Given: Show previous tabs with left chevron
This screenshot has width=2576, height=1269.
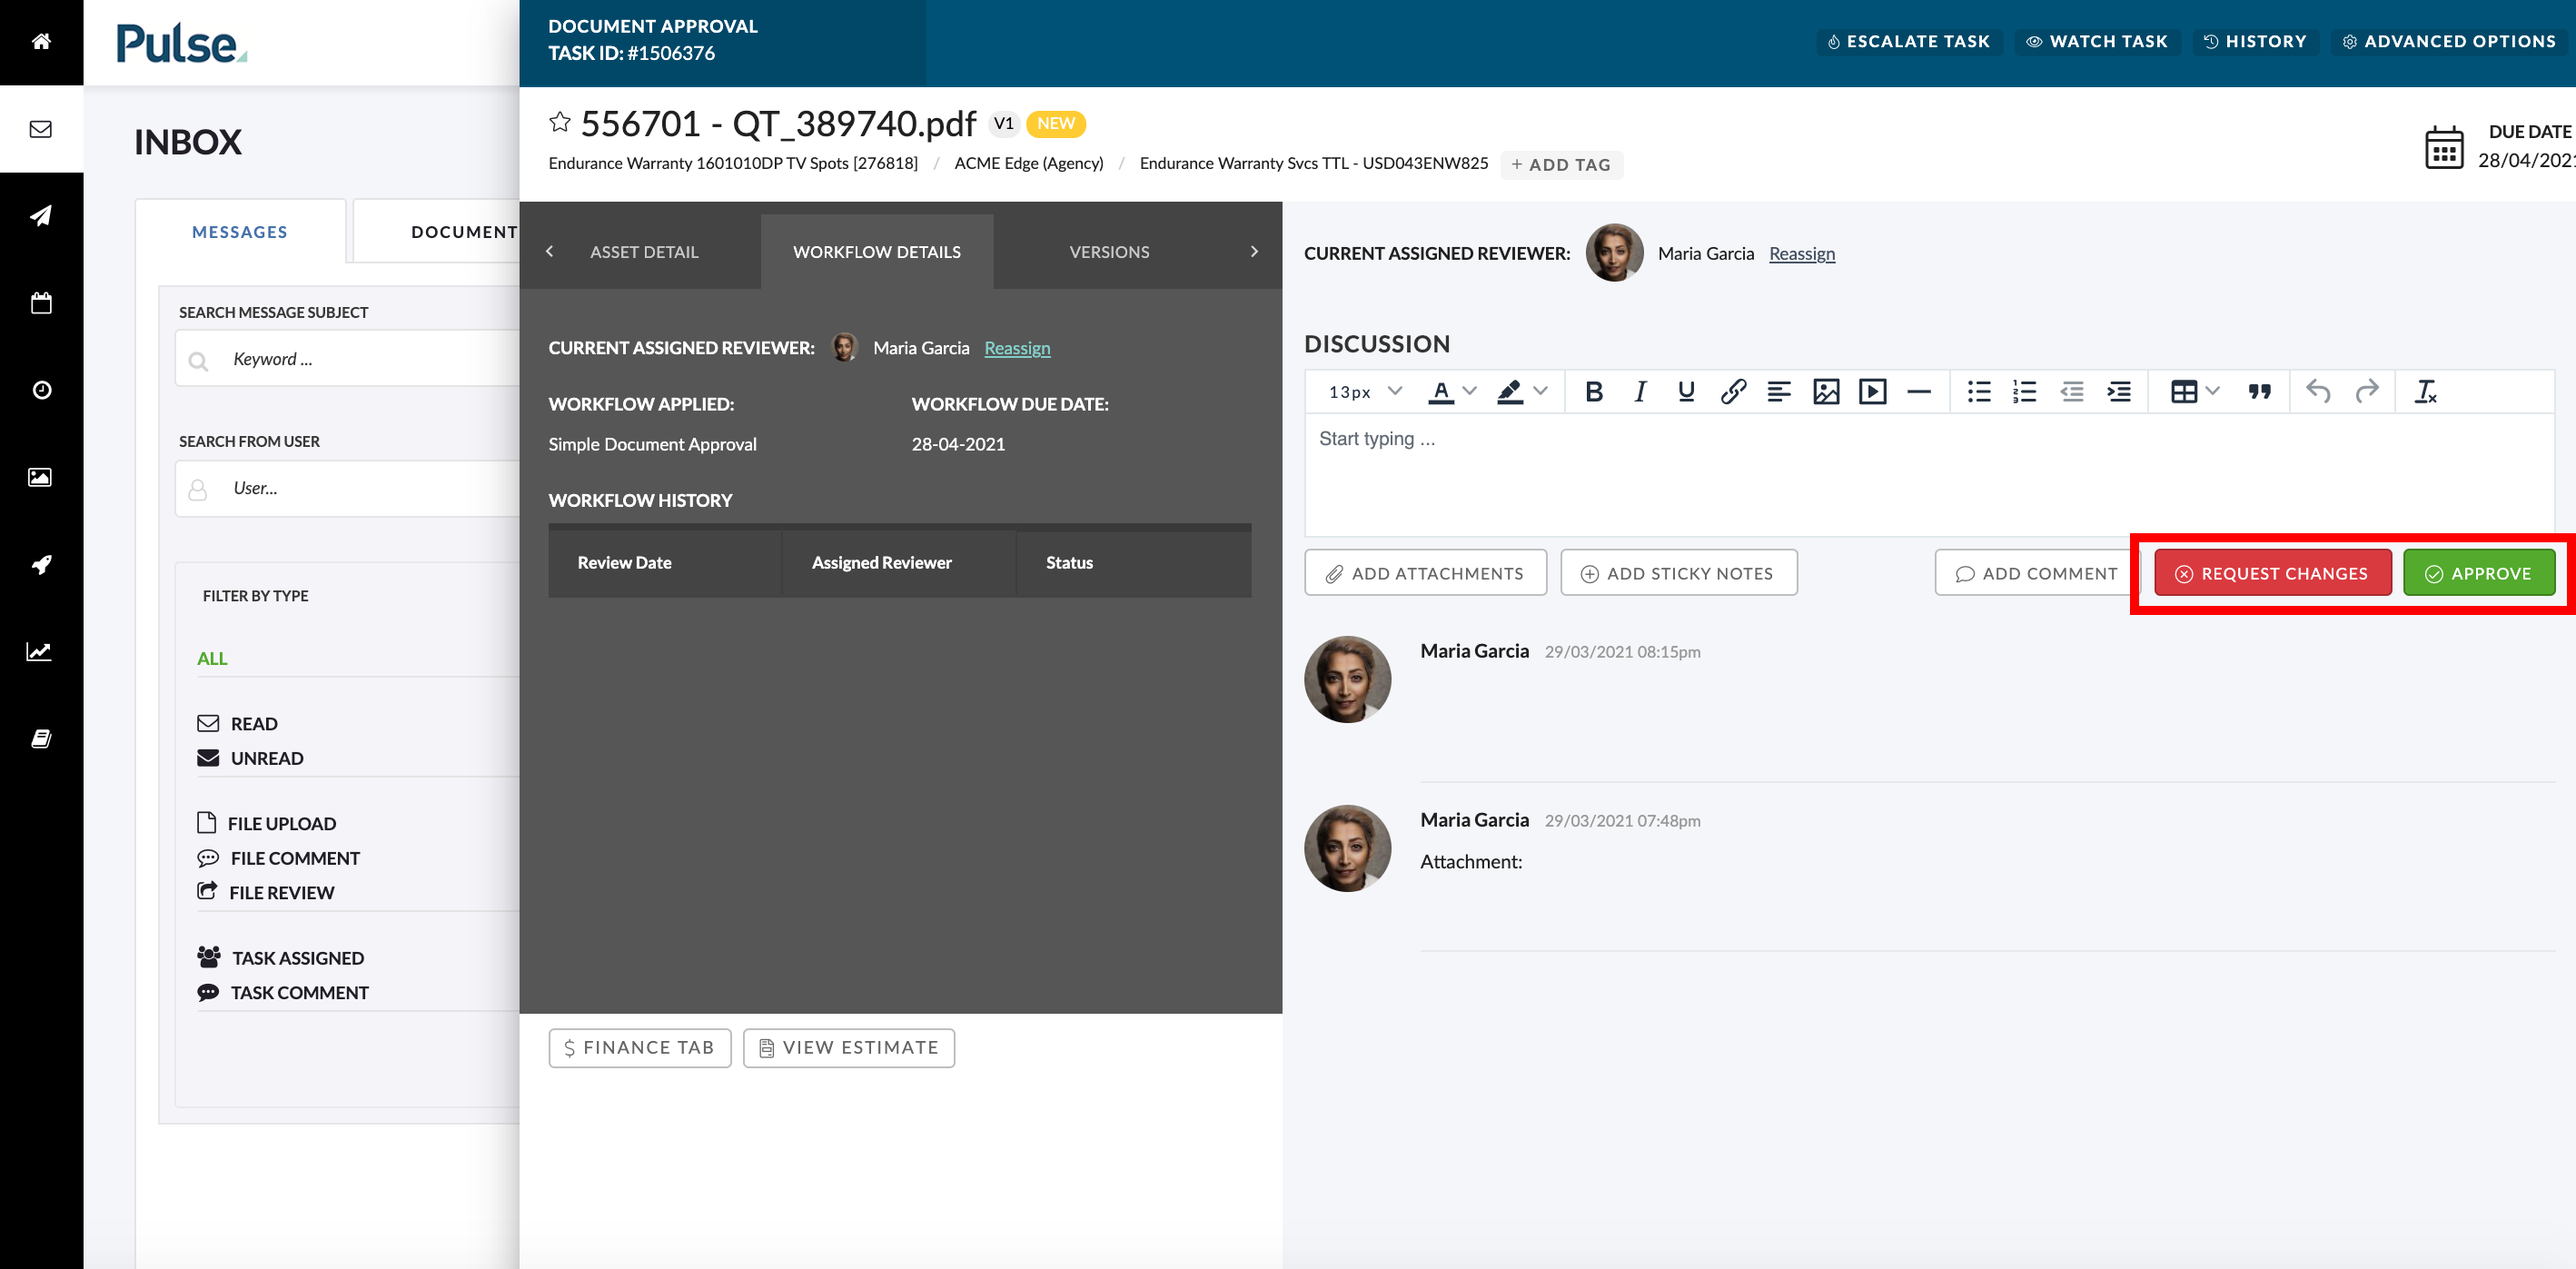Looking at the screenshot, I should click(x=549, y=252).
